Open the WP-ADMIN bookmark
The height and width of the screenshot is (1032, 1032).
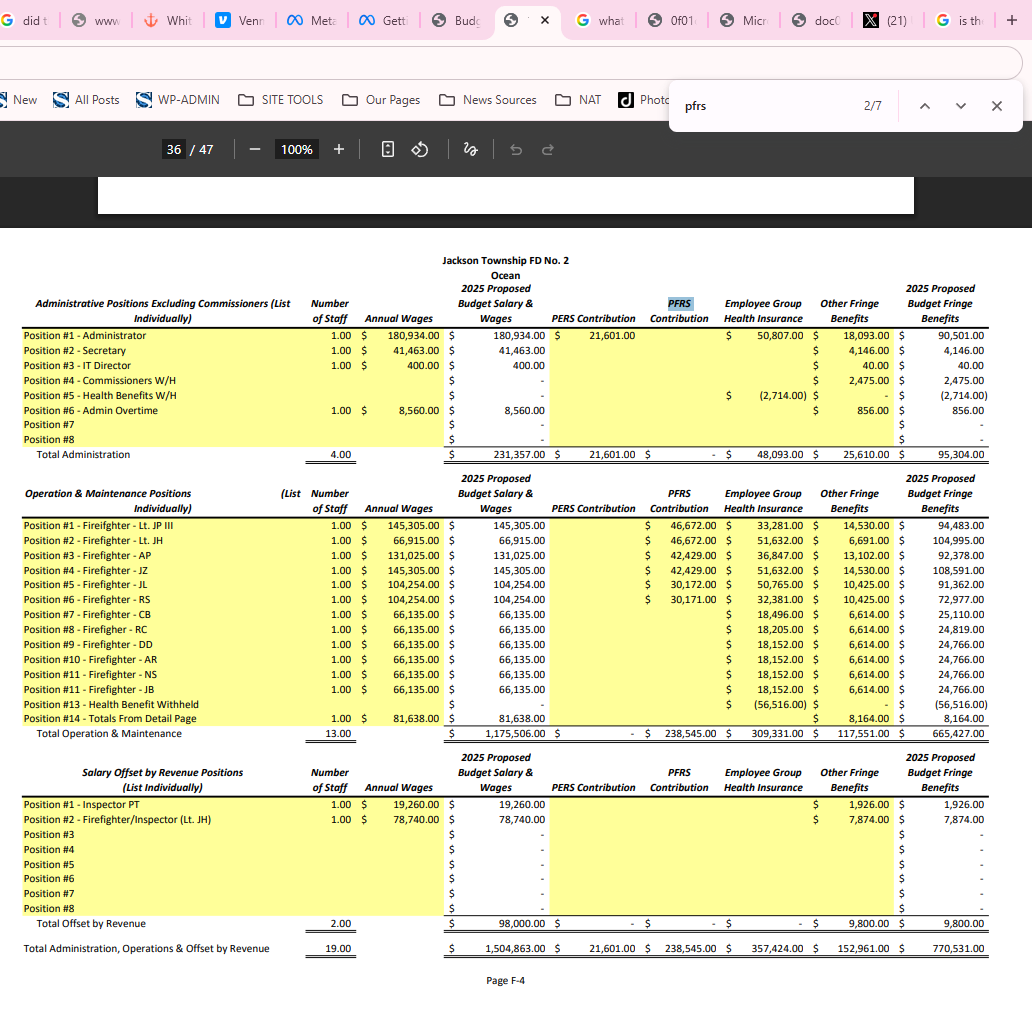pyautogui.click(x=178, y=100)
